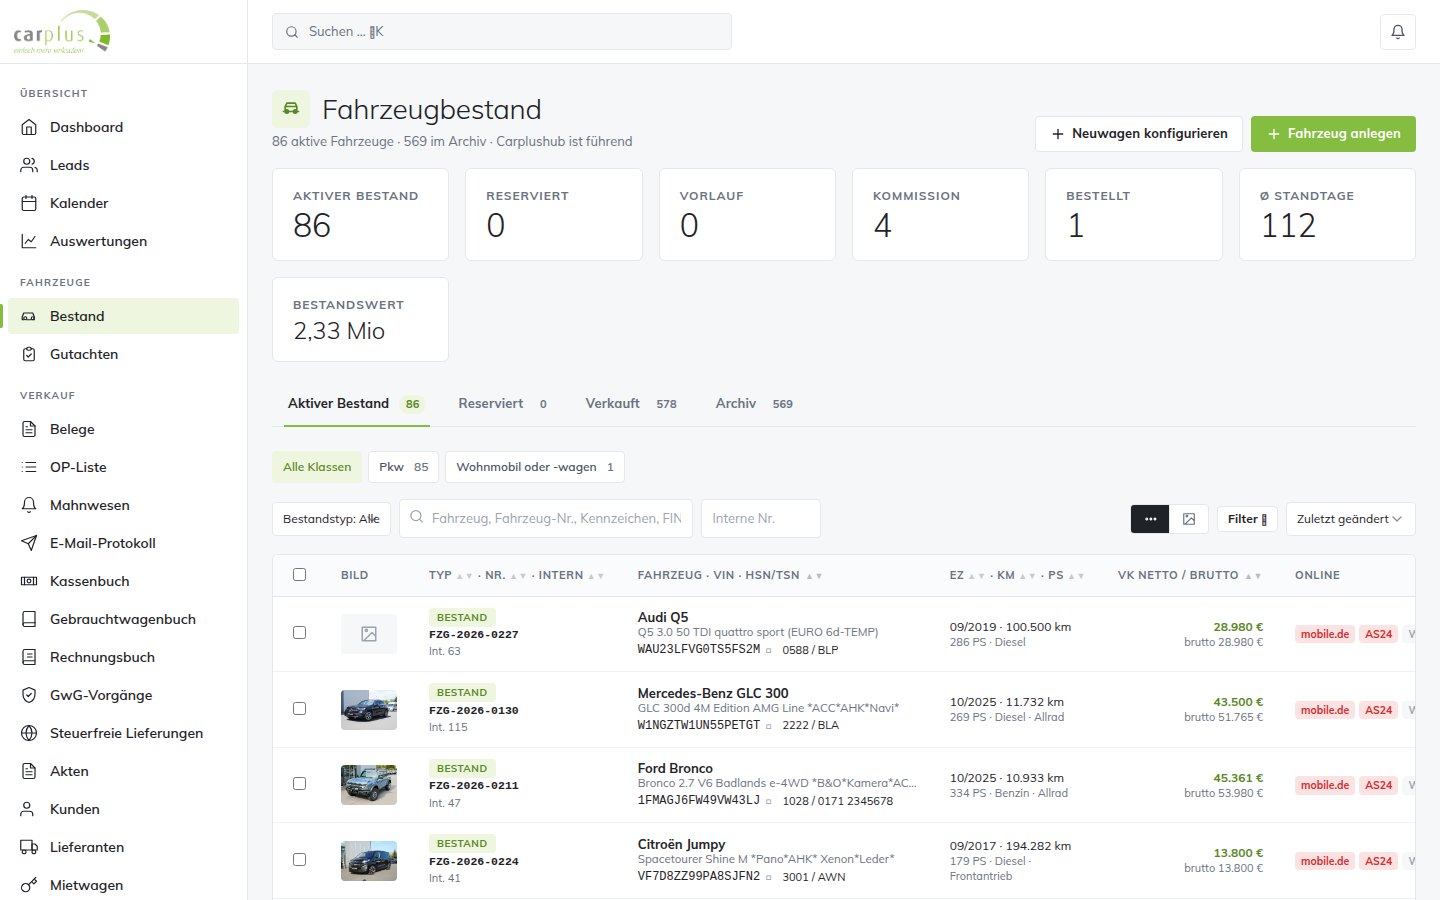The width and height of the screenshot is (1440, 900).
Task: Check the Audi Q5 row checkbox
Action: (299, 633)
